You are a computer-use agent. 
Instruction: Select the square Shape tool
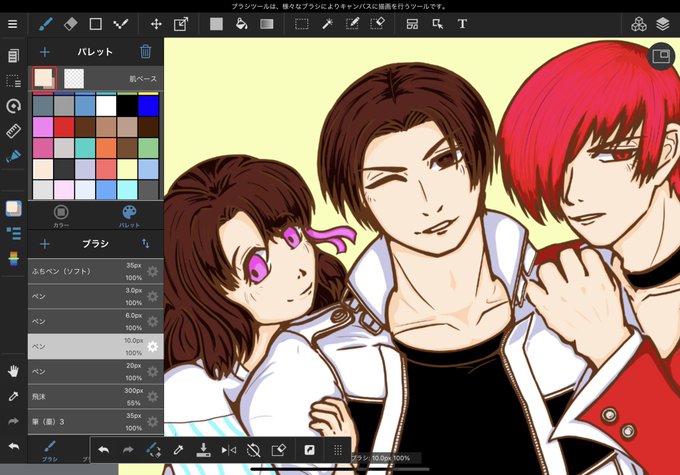(95, 24)
